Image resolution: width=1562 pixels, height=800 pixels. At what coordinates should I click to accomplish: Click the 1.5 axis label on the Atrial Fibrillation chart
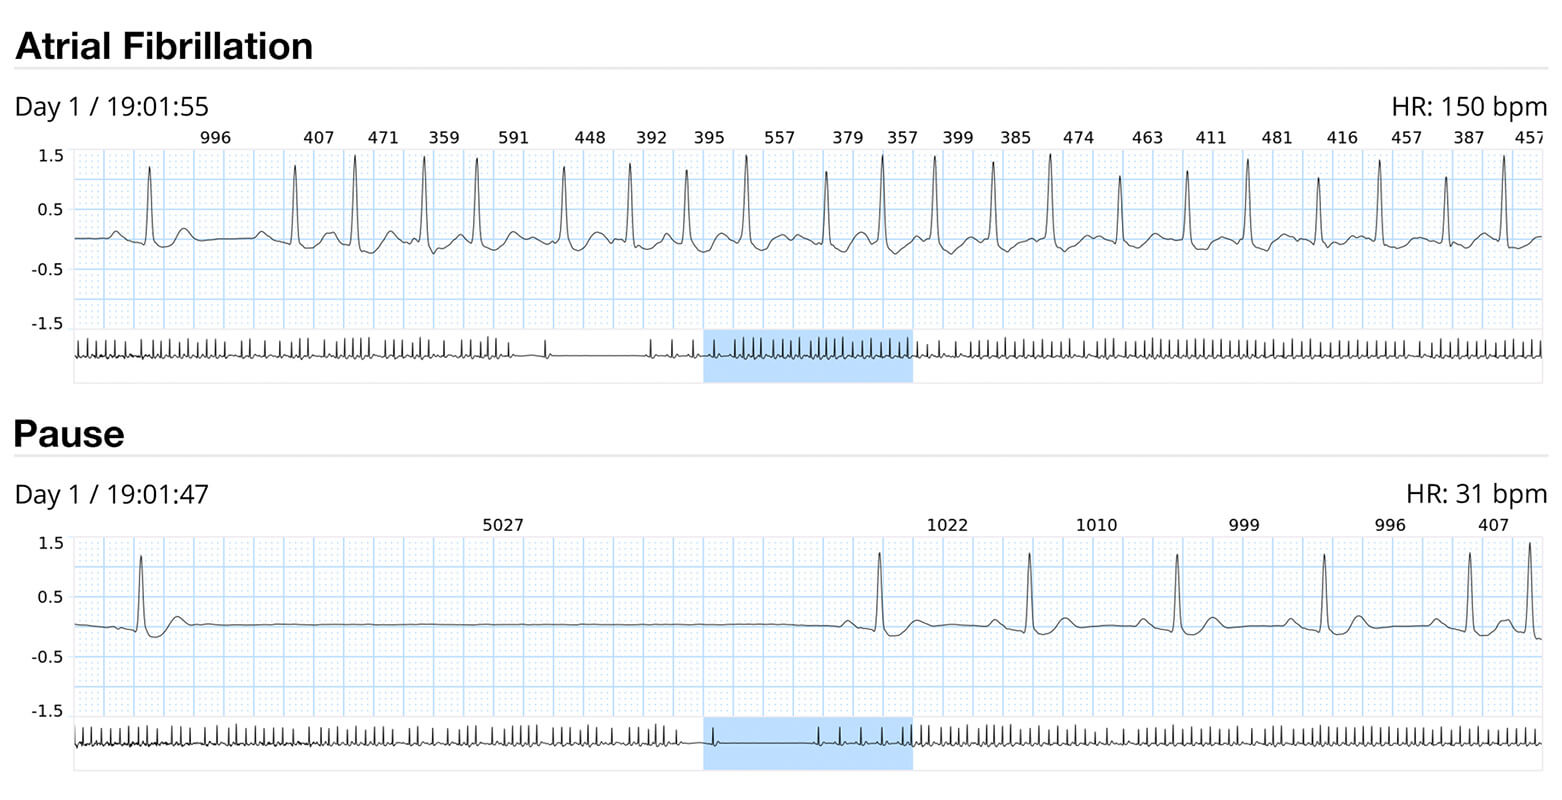51,156
